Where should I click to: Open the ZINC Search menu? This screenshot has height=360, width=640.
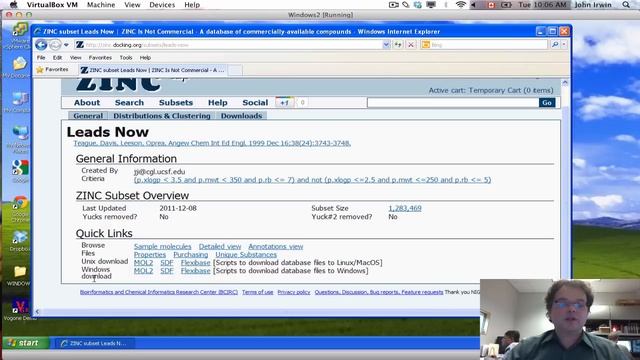click(x=129, y=102)
